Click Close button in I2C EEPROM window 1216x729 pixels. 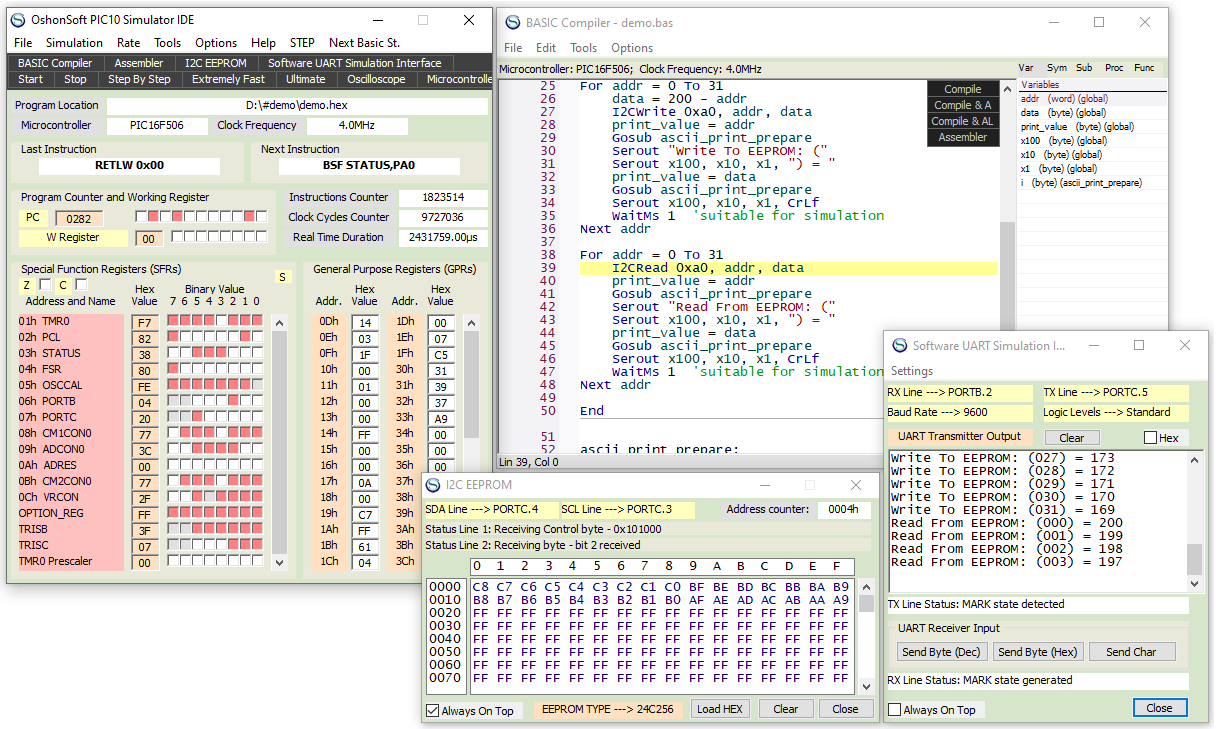846,709
